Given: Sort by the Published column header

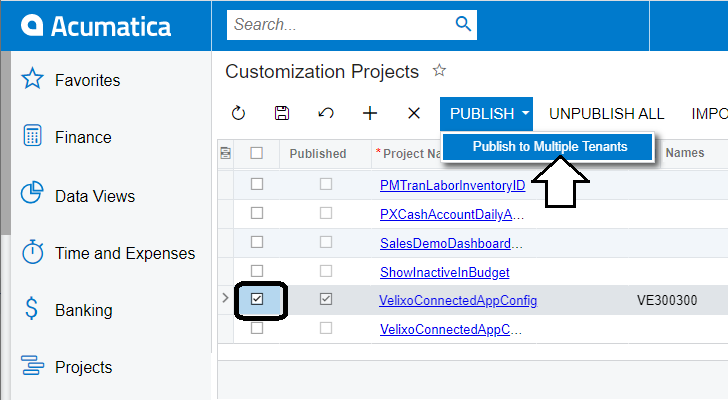Looking at the screenshot, I should tap(318, 154).
